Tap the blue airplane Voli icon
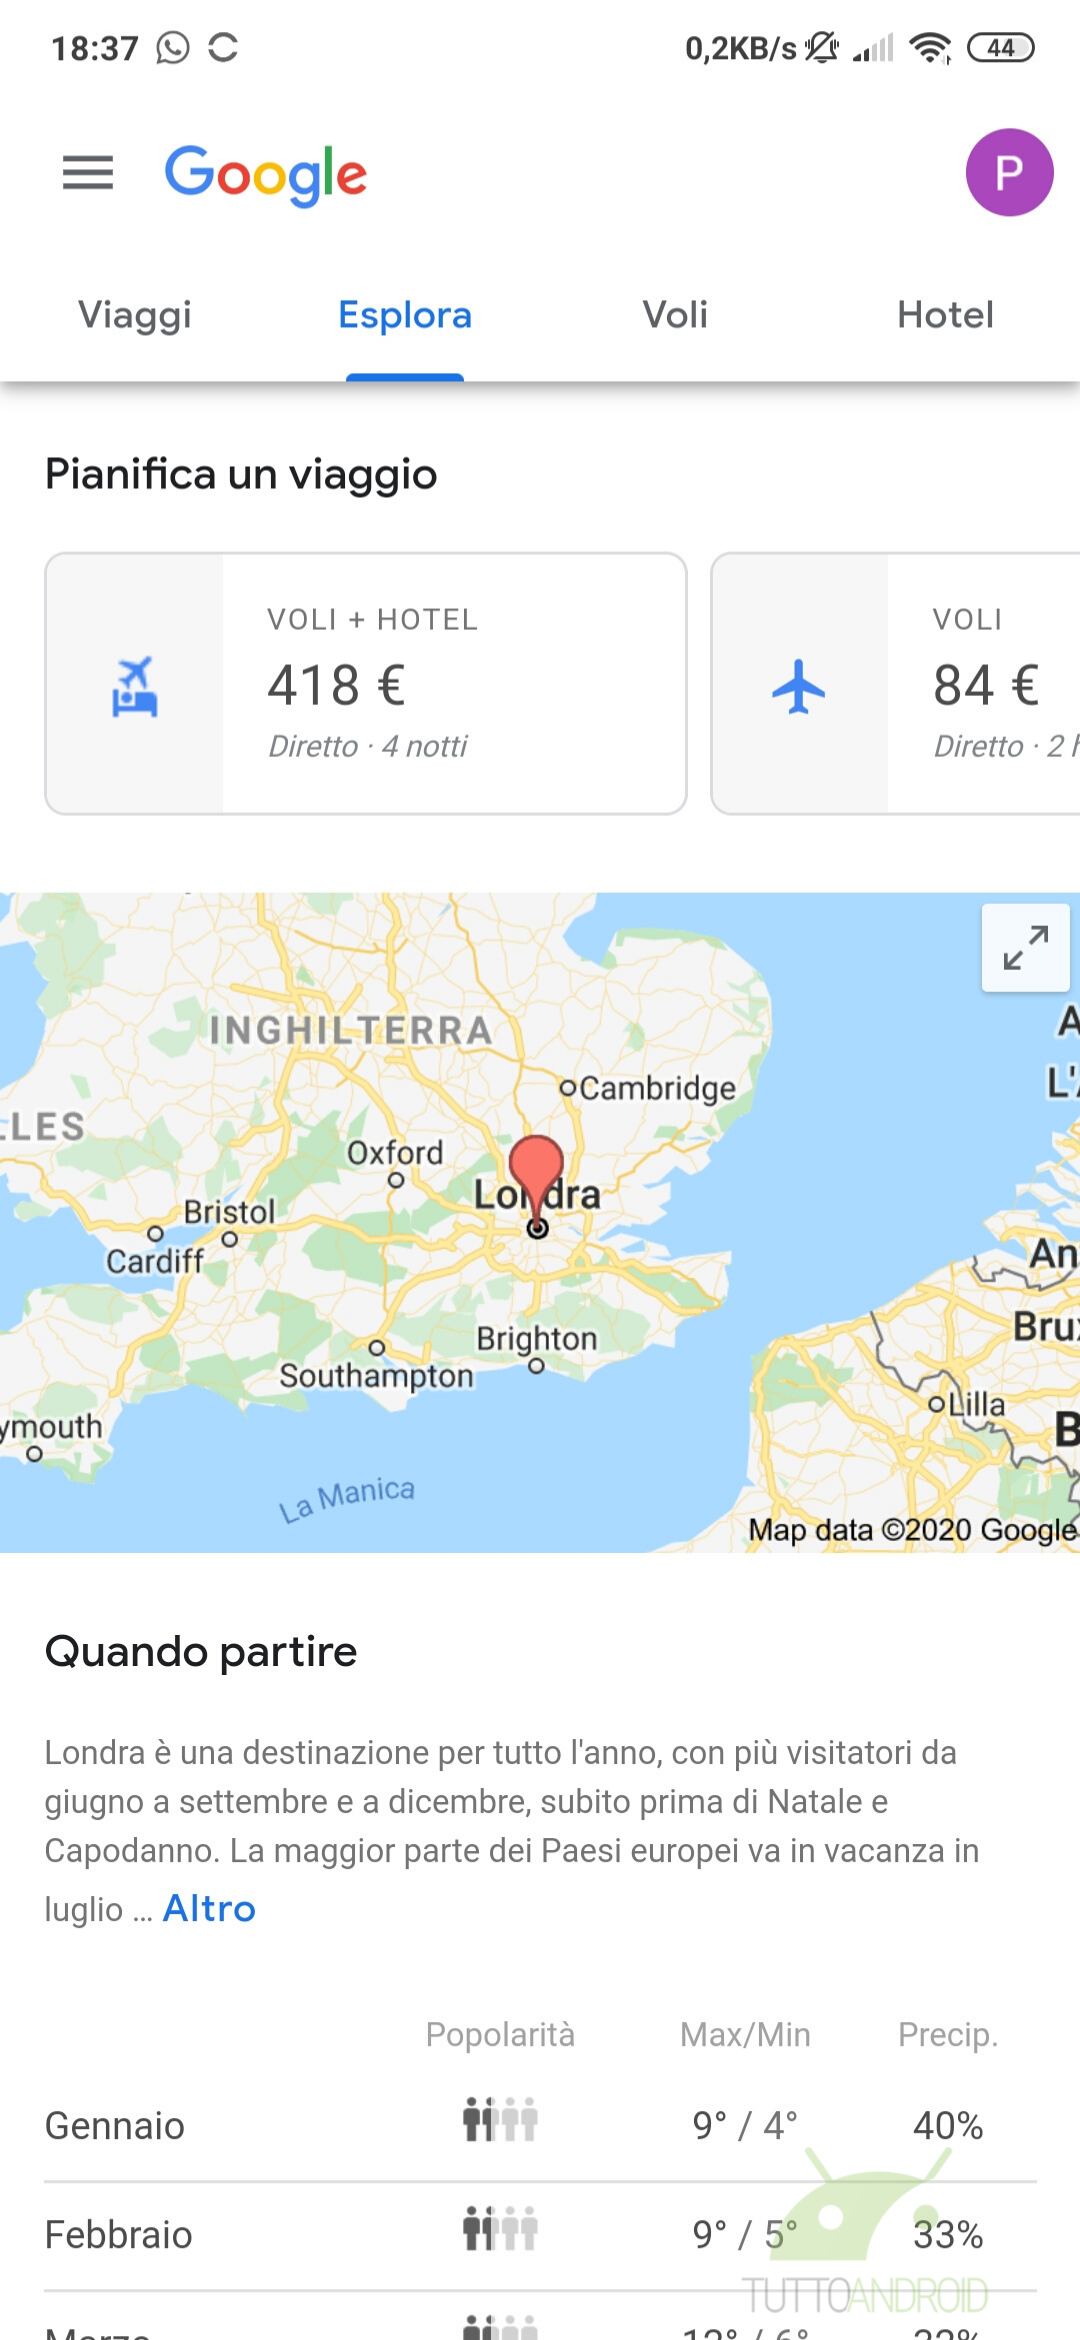The width and height of the screenshot is (1080, 2340). click(x=799, y=686)
